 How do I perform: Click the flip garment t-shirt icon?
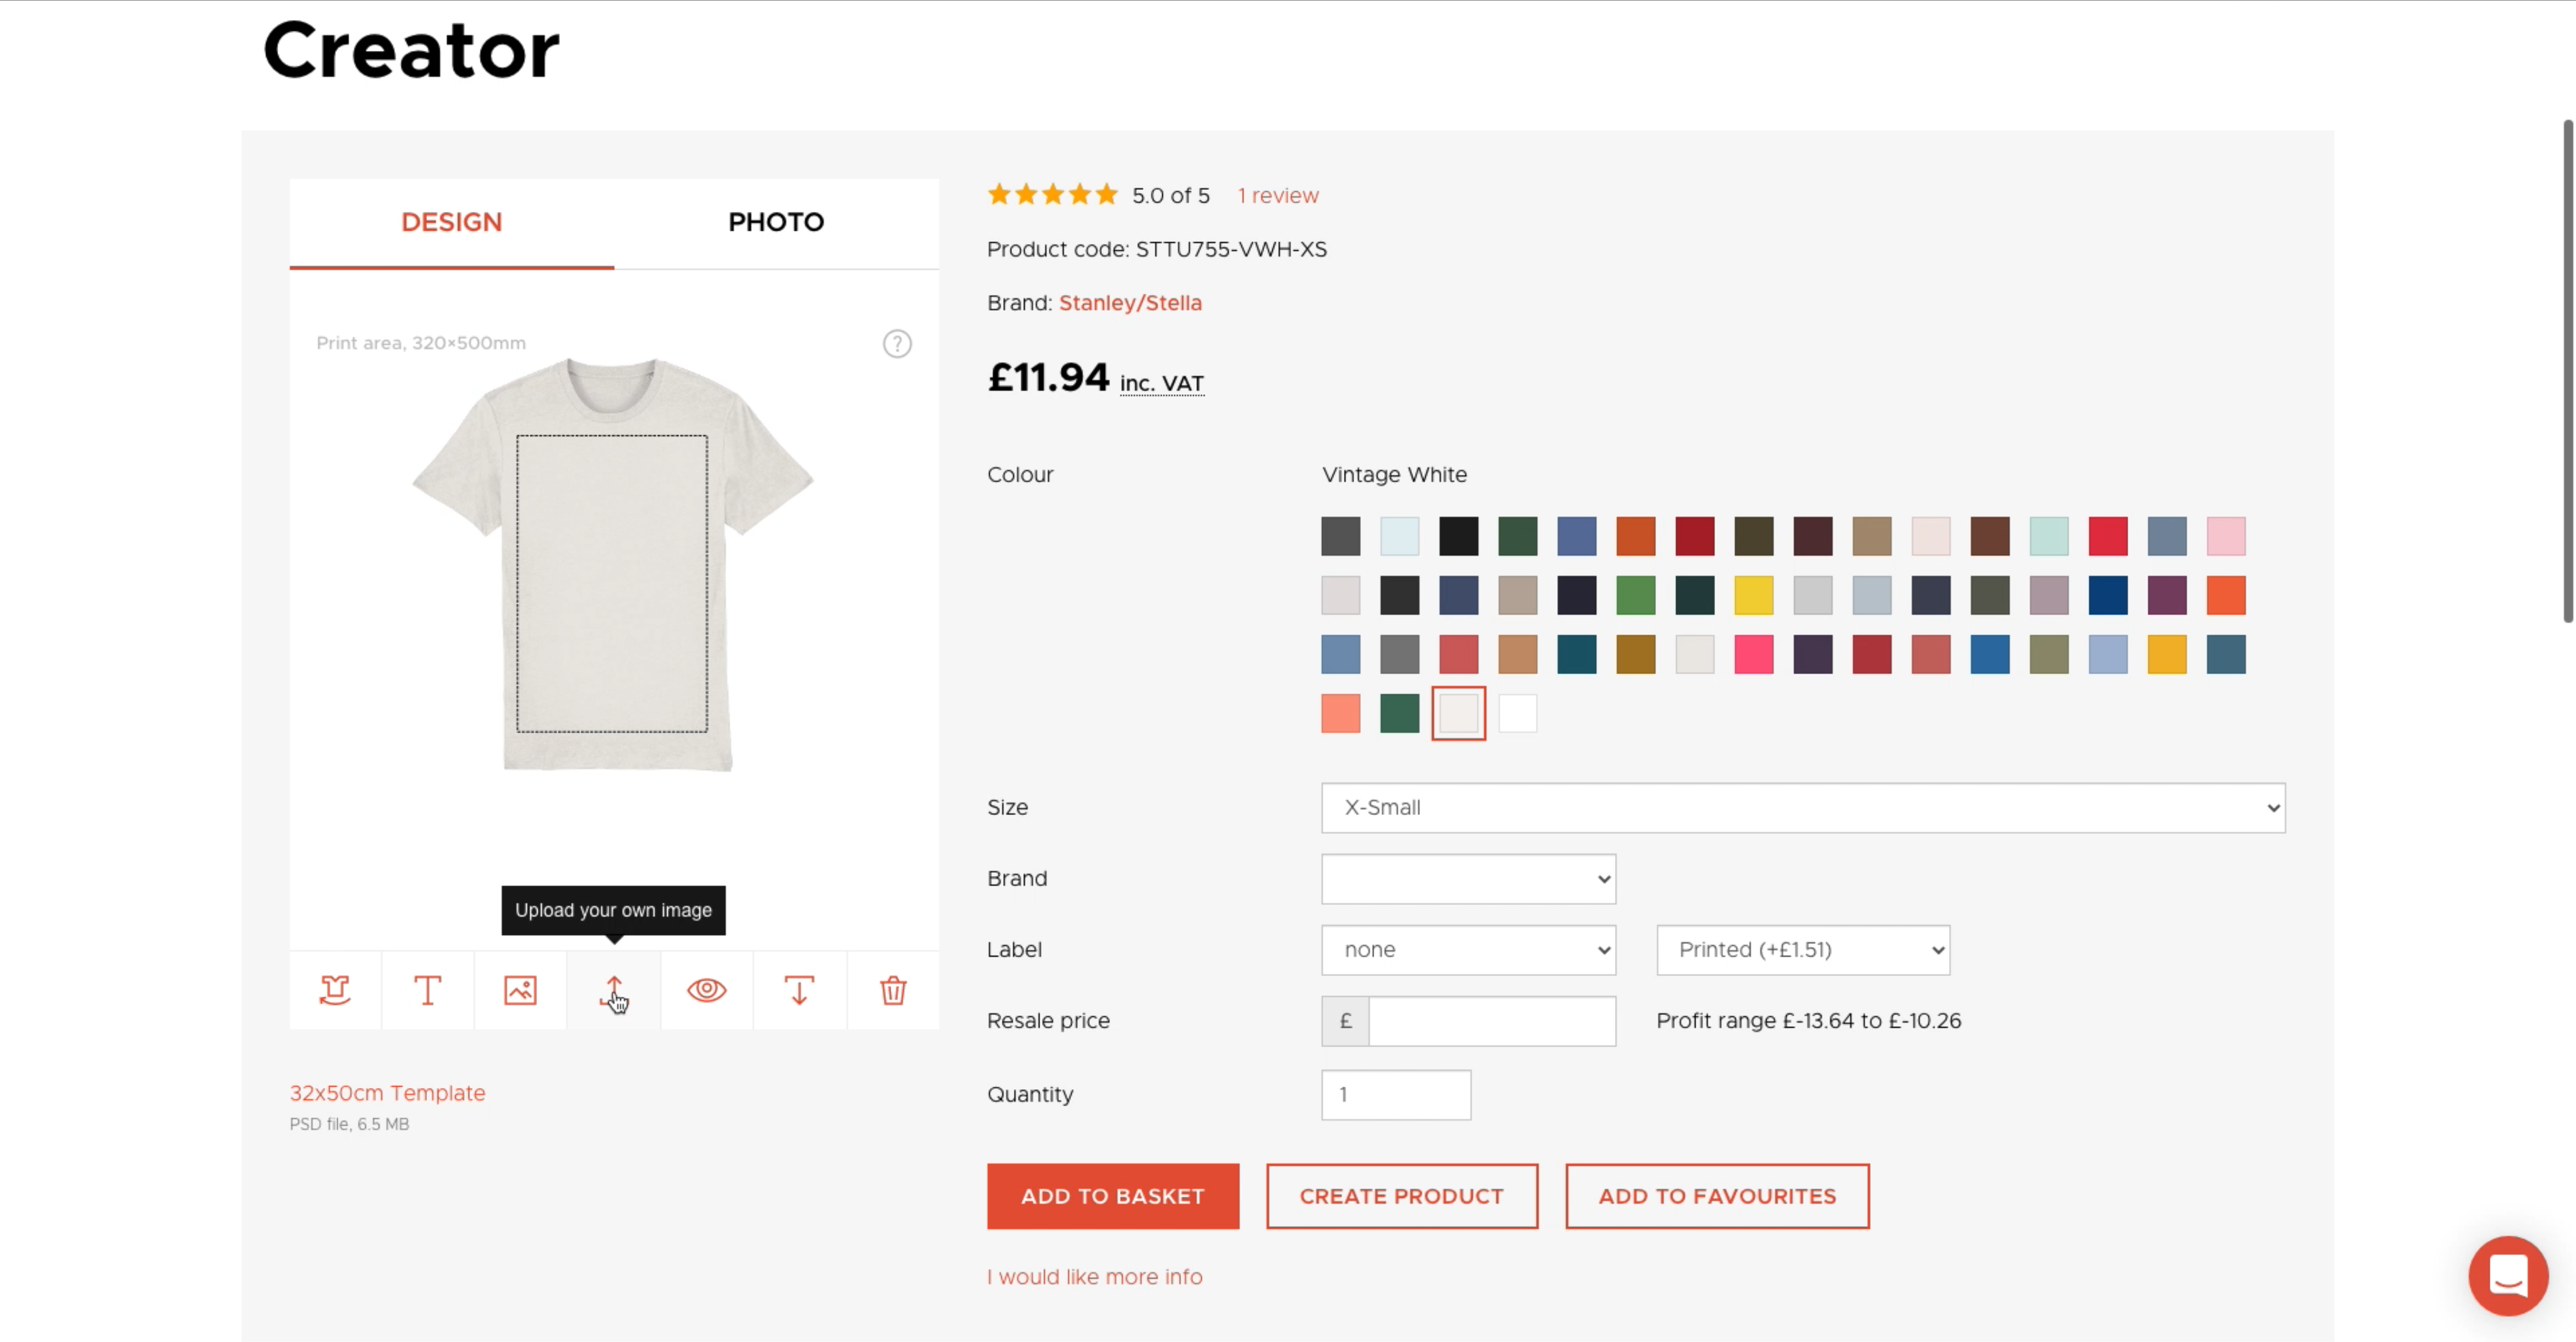335,990
